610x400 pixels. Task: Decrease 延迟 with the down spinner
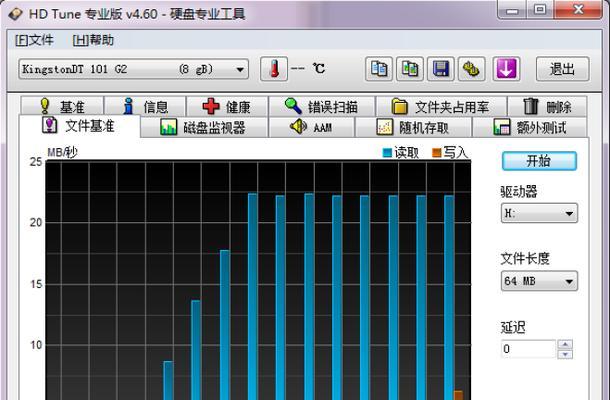tap(565, 354)
